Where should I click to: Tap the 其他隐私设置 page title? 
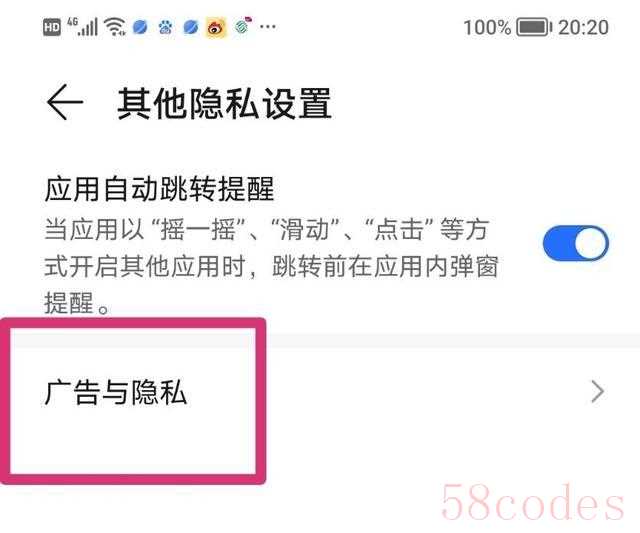tap(224, 104)
